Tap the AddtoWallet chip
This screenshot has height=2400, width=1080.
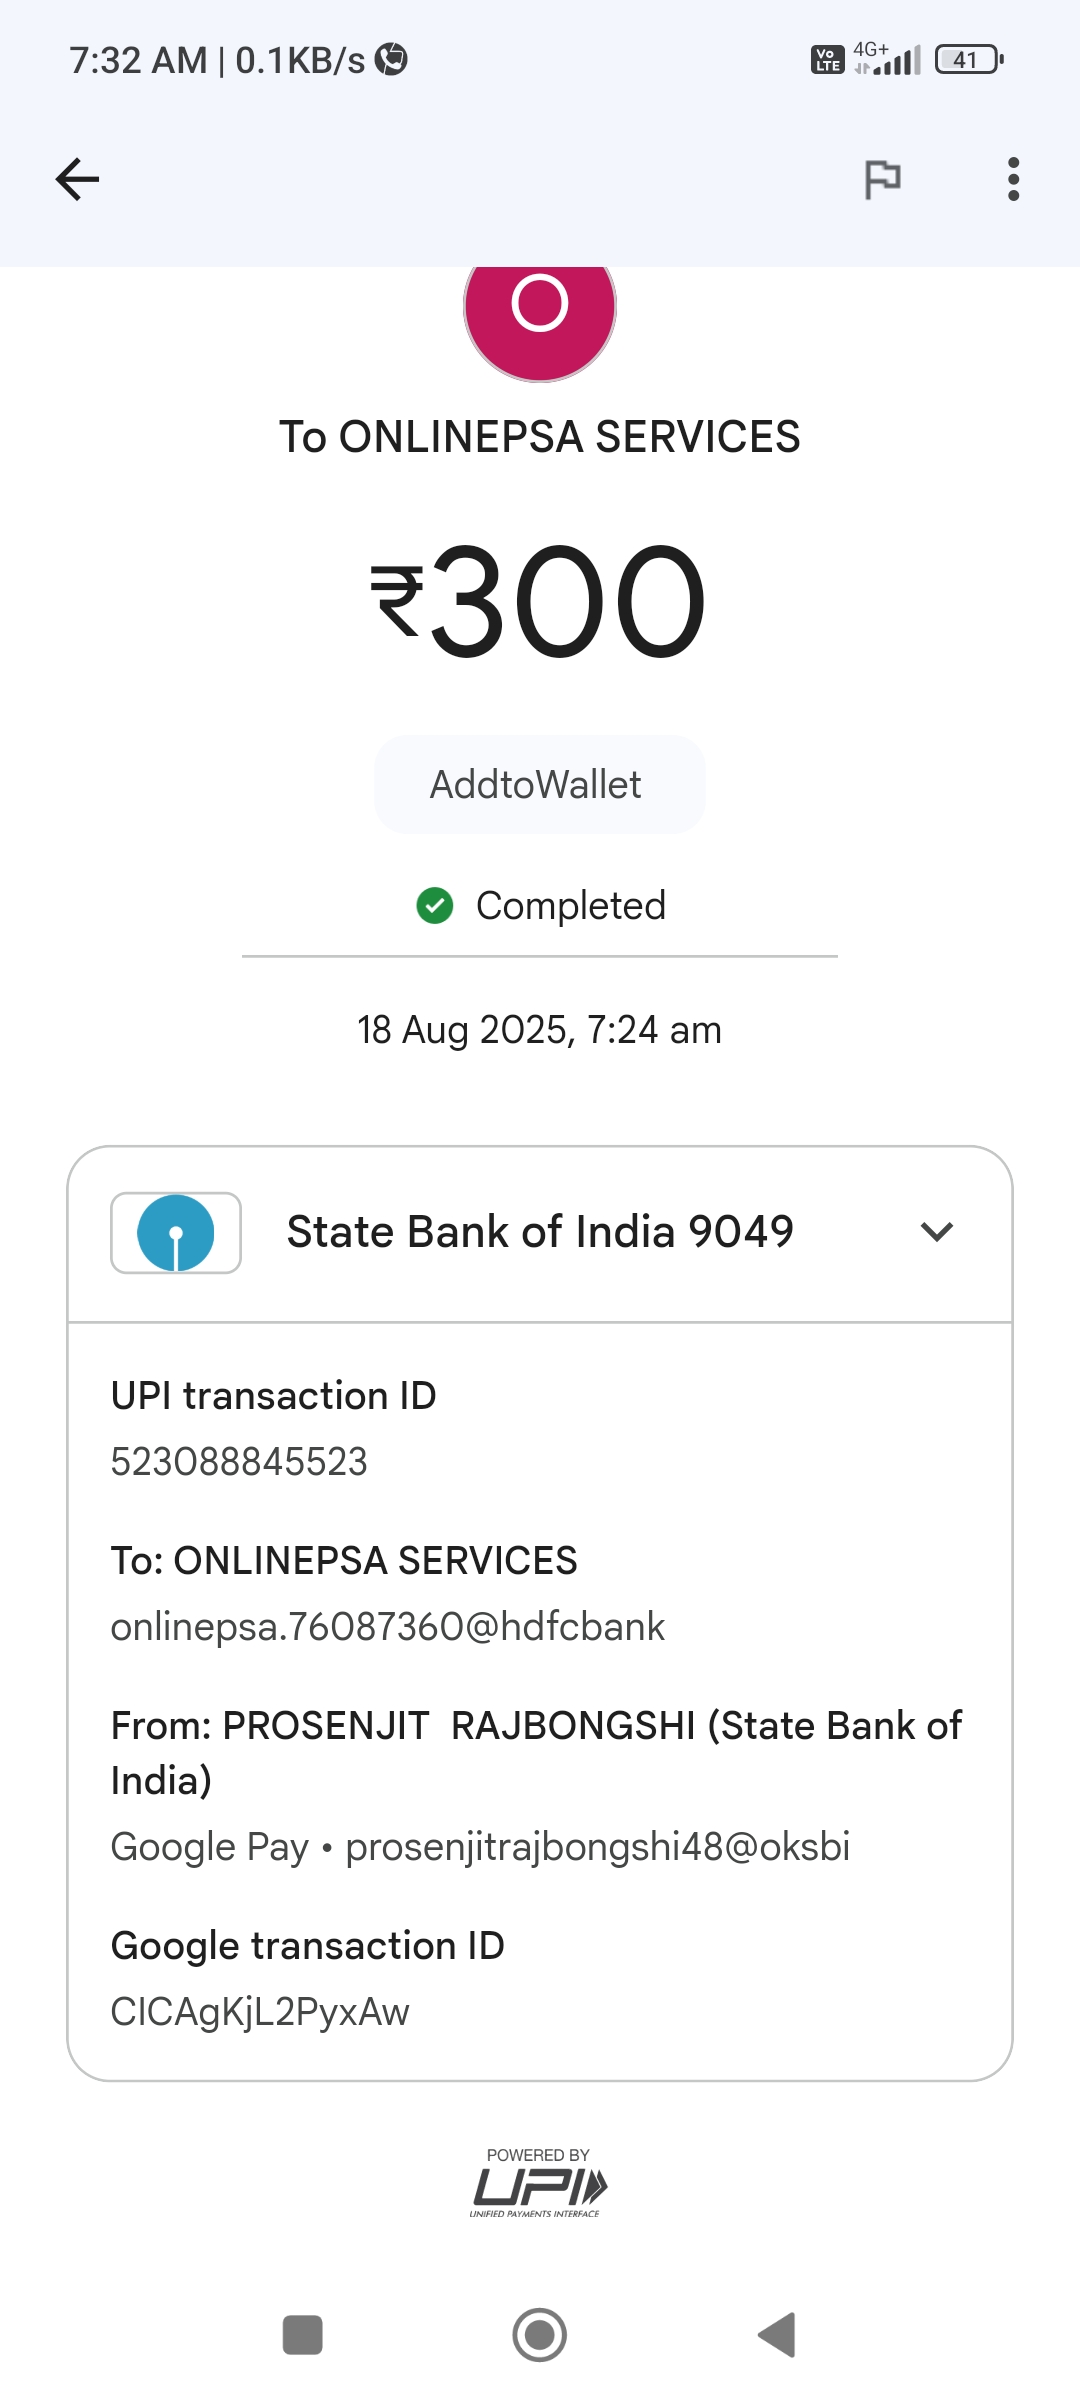click(539, 785)
